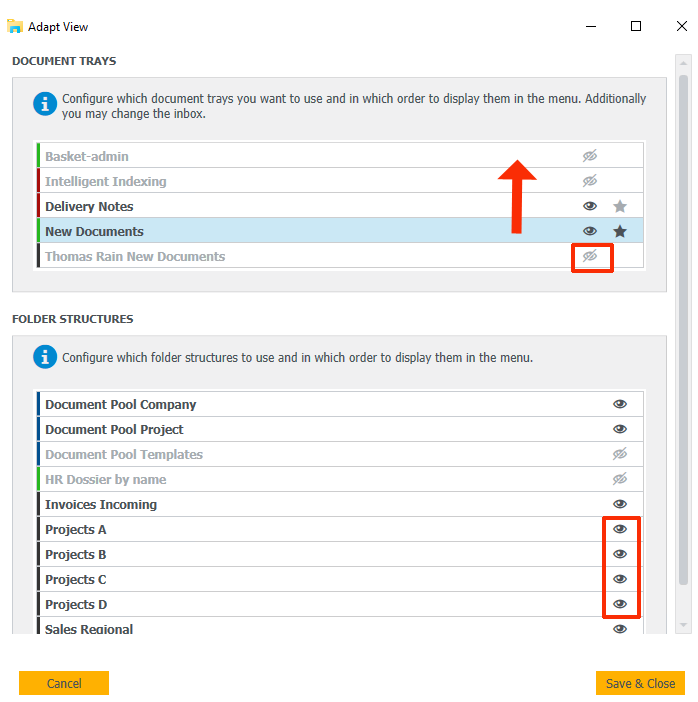This screenshot has height=702, width=698.
Task: Hide the Projects A folder structure
Action: (620, 529)
